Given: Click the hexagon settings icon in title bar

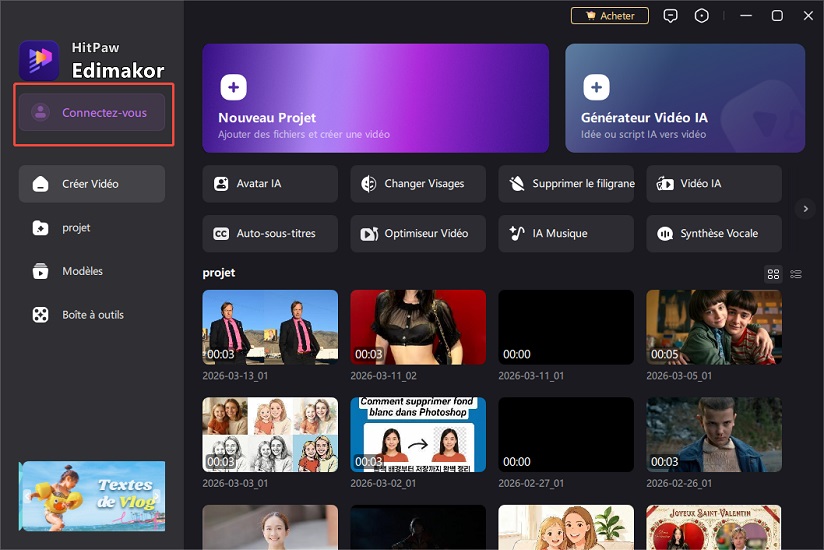Looking at the screenshot, I should point(702,16).
